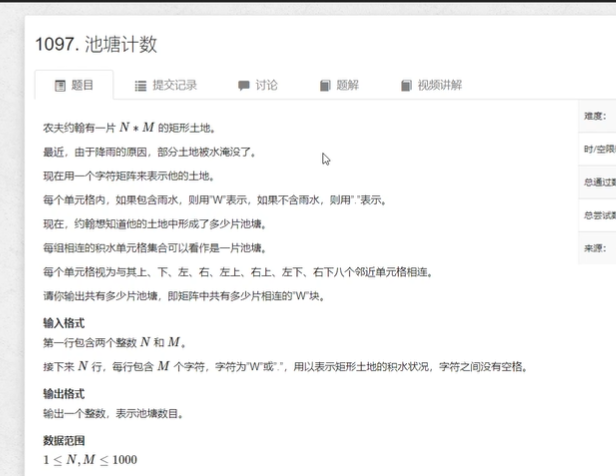616x476 pixels.
Task: Click the constraint 1 ≤ N,M ≤ 1000
Action: pyautogui.click(x=90, y=460)
